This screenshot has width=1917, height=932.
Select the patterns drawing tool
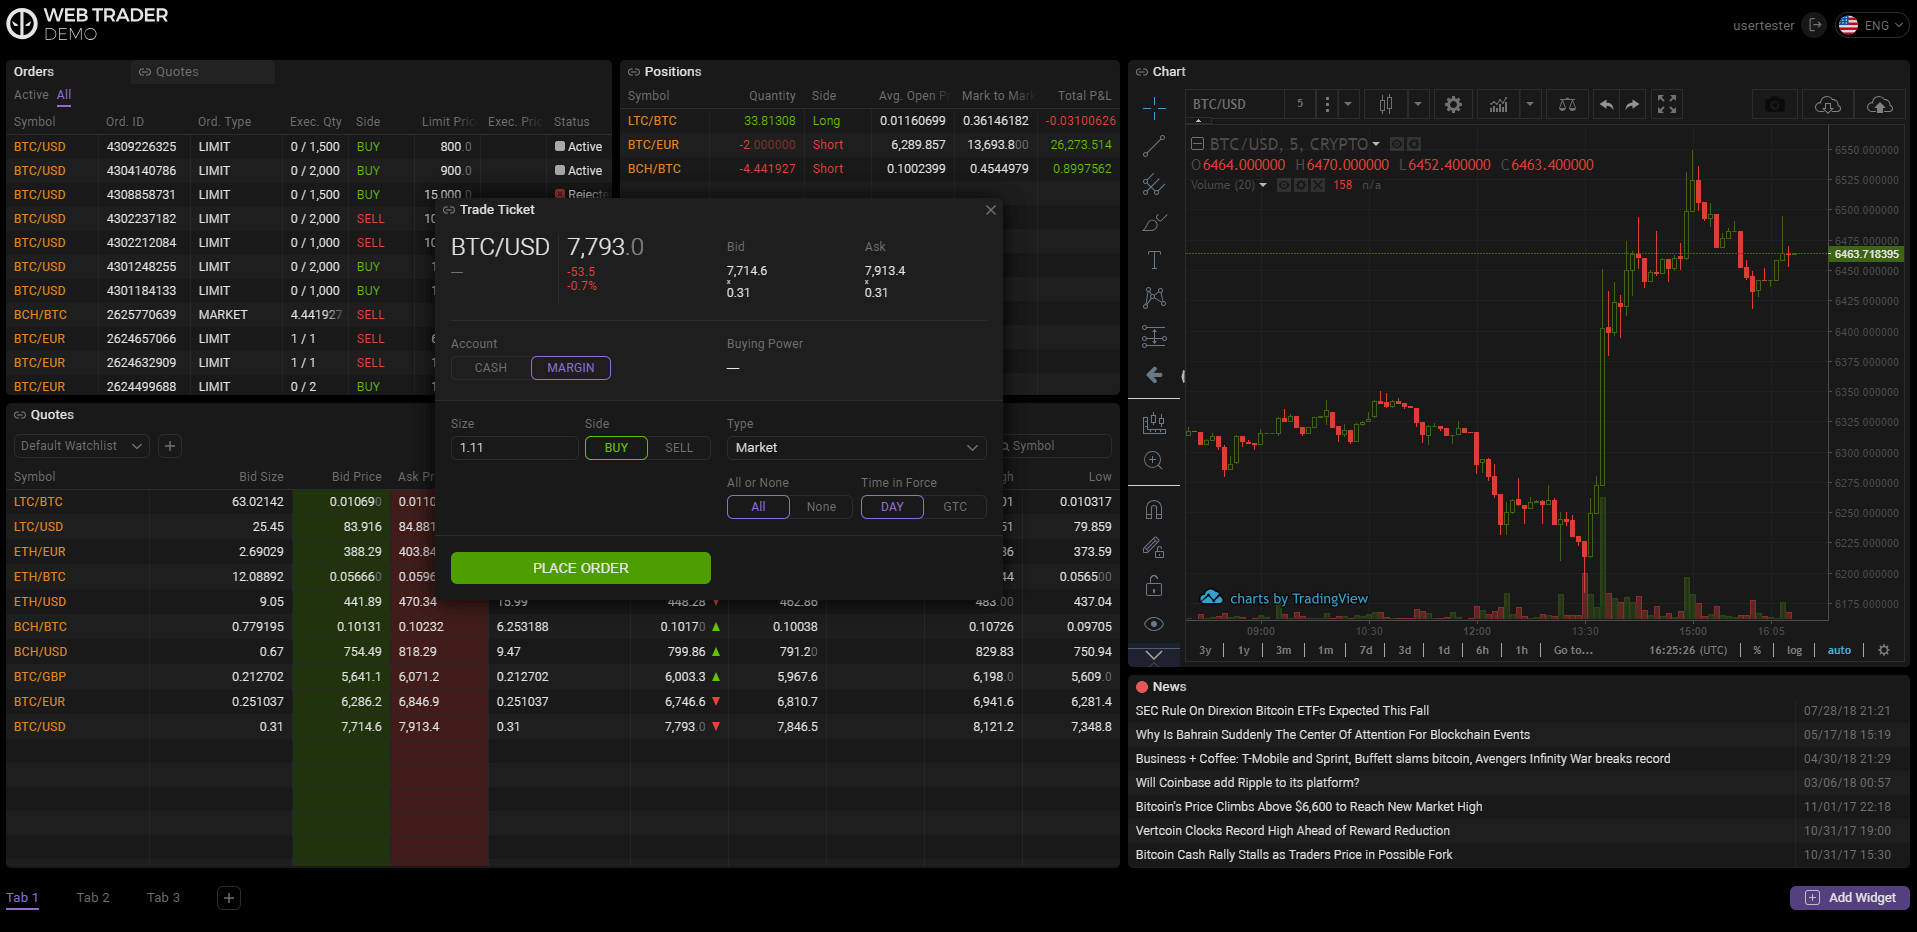pos(1154,297)
